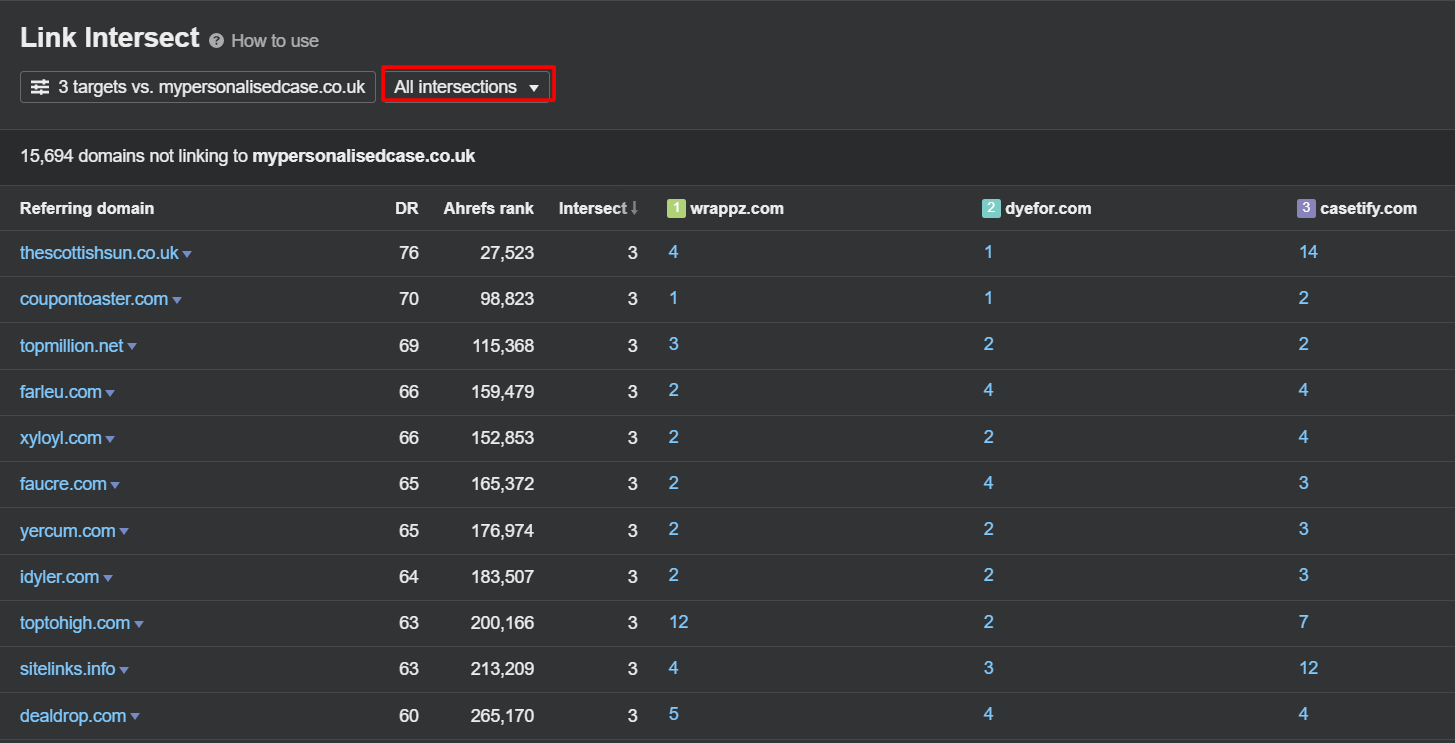Viewport: 1455px width, 743px height.
Task: Click DR value 76 for thescottishsun.co.uk
Action: (x=409, y=253)
